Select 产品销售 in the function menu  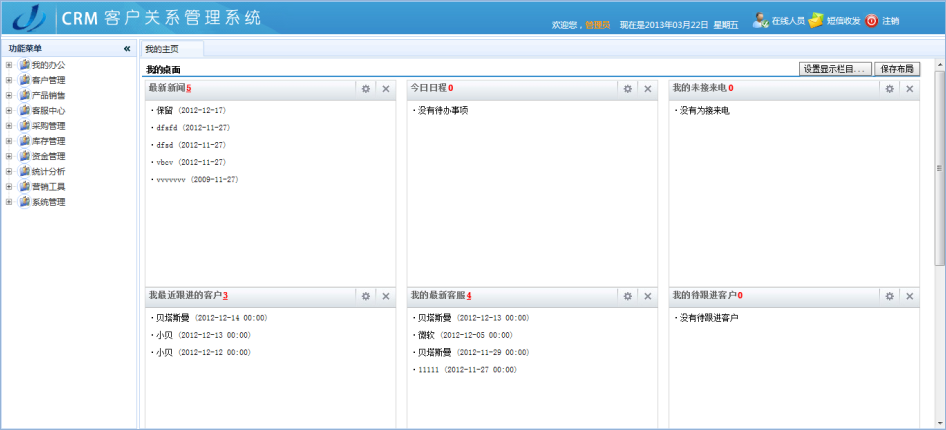pos(48,95)
